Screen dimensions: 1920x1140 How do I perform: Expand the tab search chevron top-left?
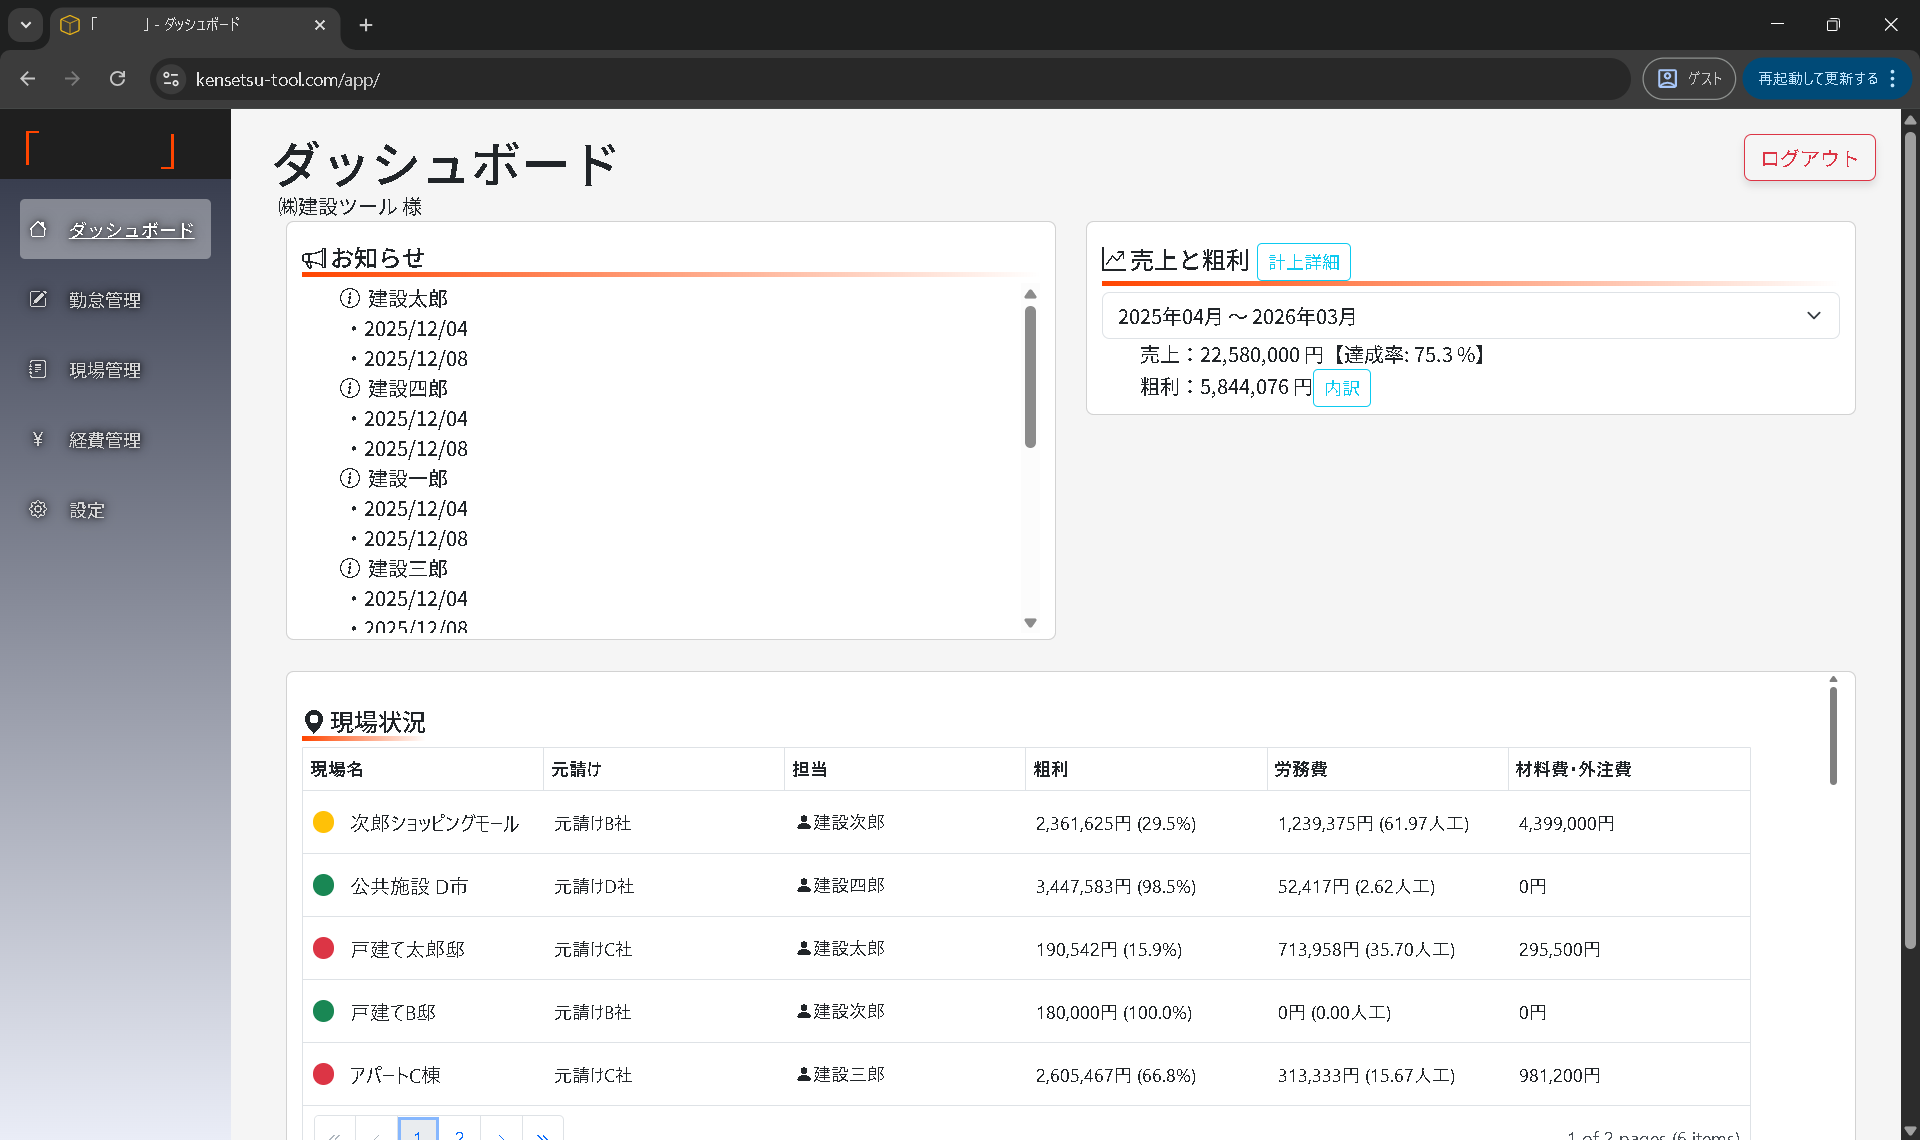pos(25,24)
